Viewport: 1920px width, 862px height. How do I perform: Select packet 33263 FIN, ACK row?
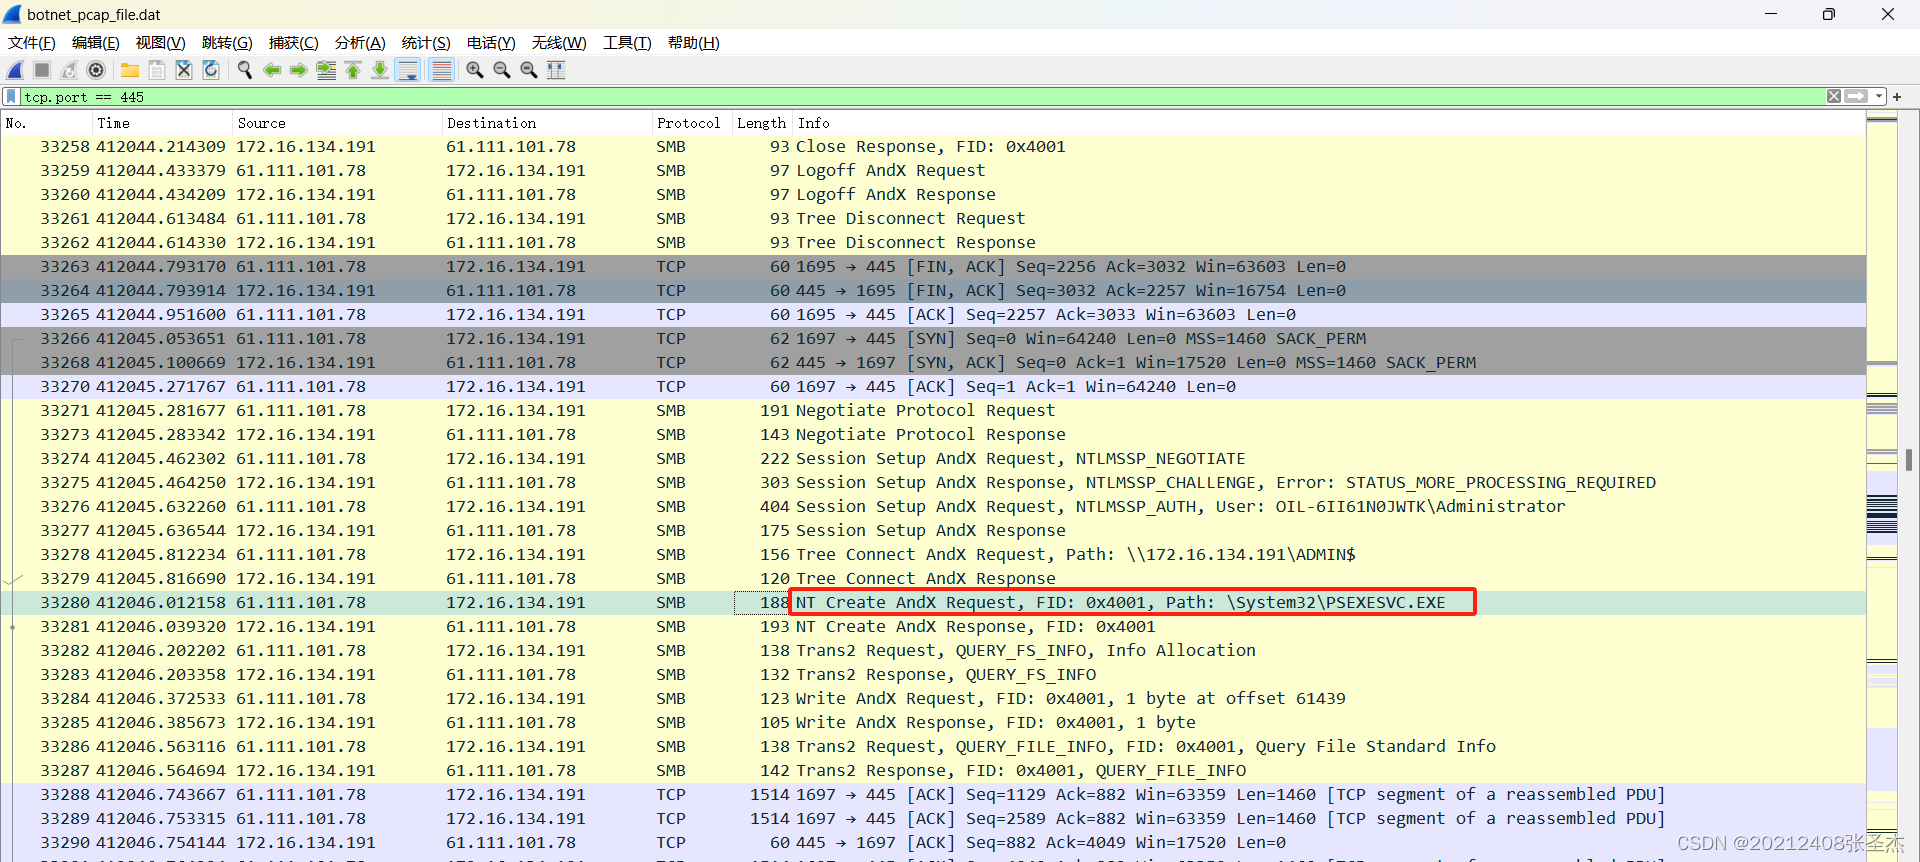click(x=933, y=267)
